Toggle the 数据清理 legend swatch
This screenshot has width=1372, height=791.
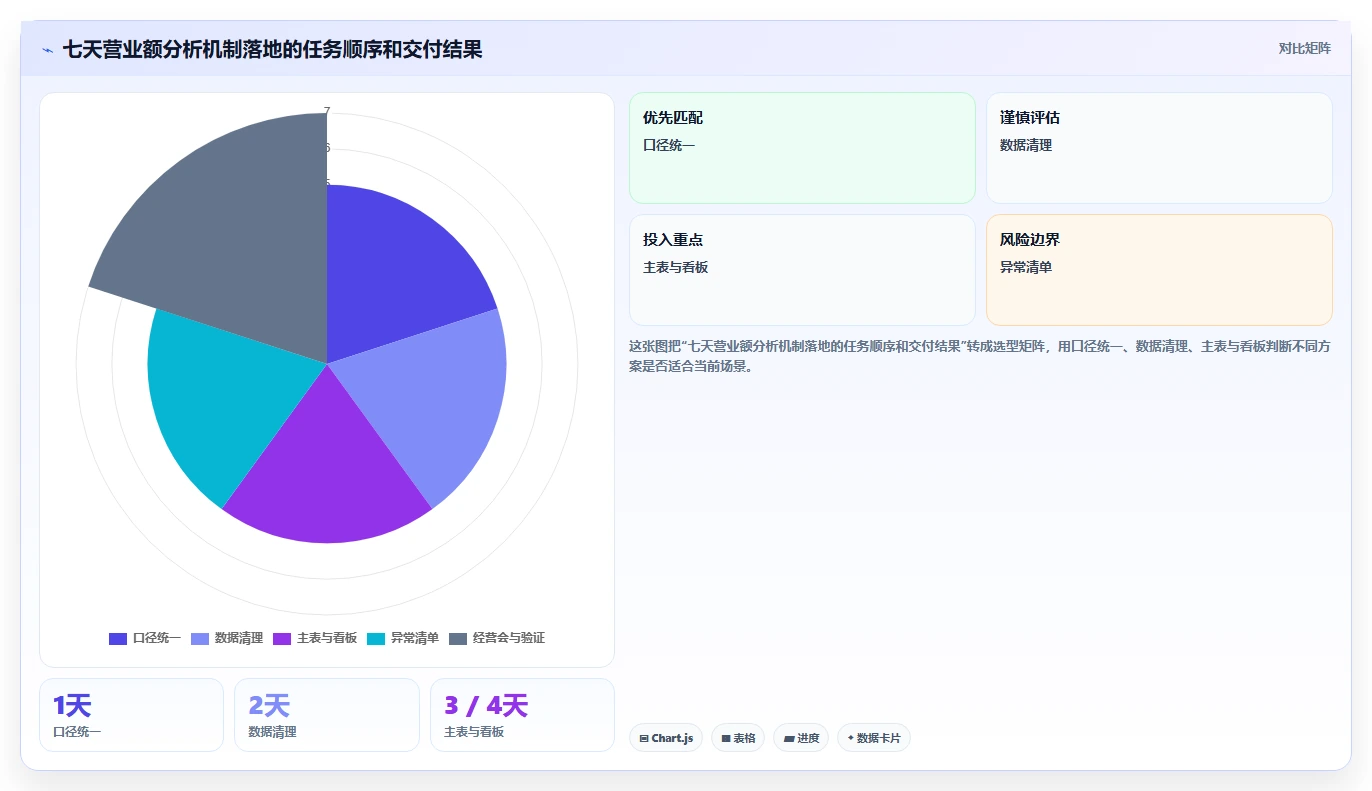pyautogui.click(x=200, y=639)
